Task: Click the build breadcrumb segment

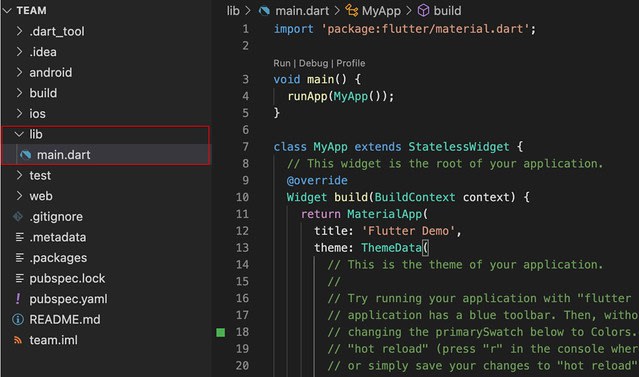Action: tap(447, 11)
